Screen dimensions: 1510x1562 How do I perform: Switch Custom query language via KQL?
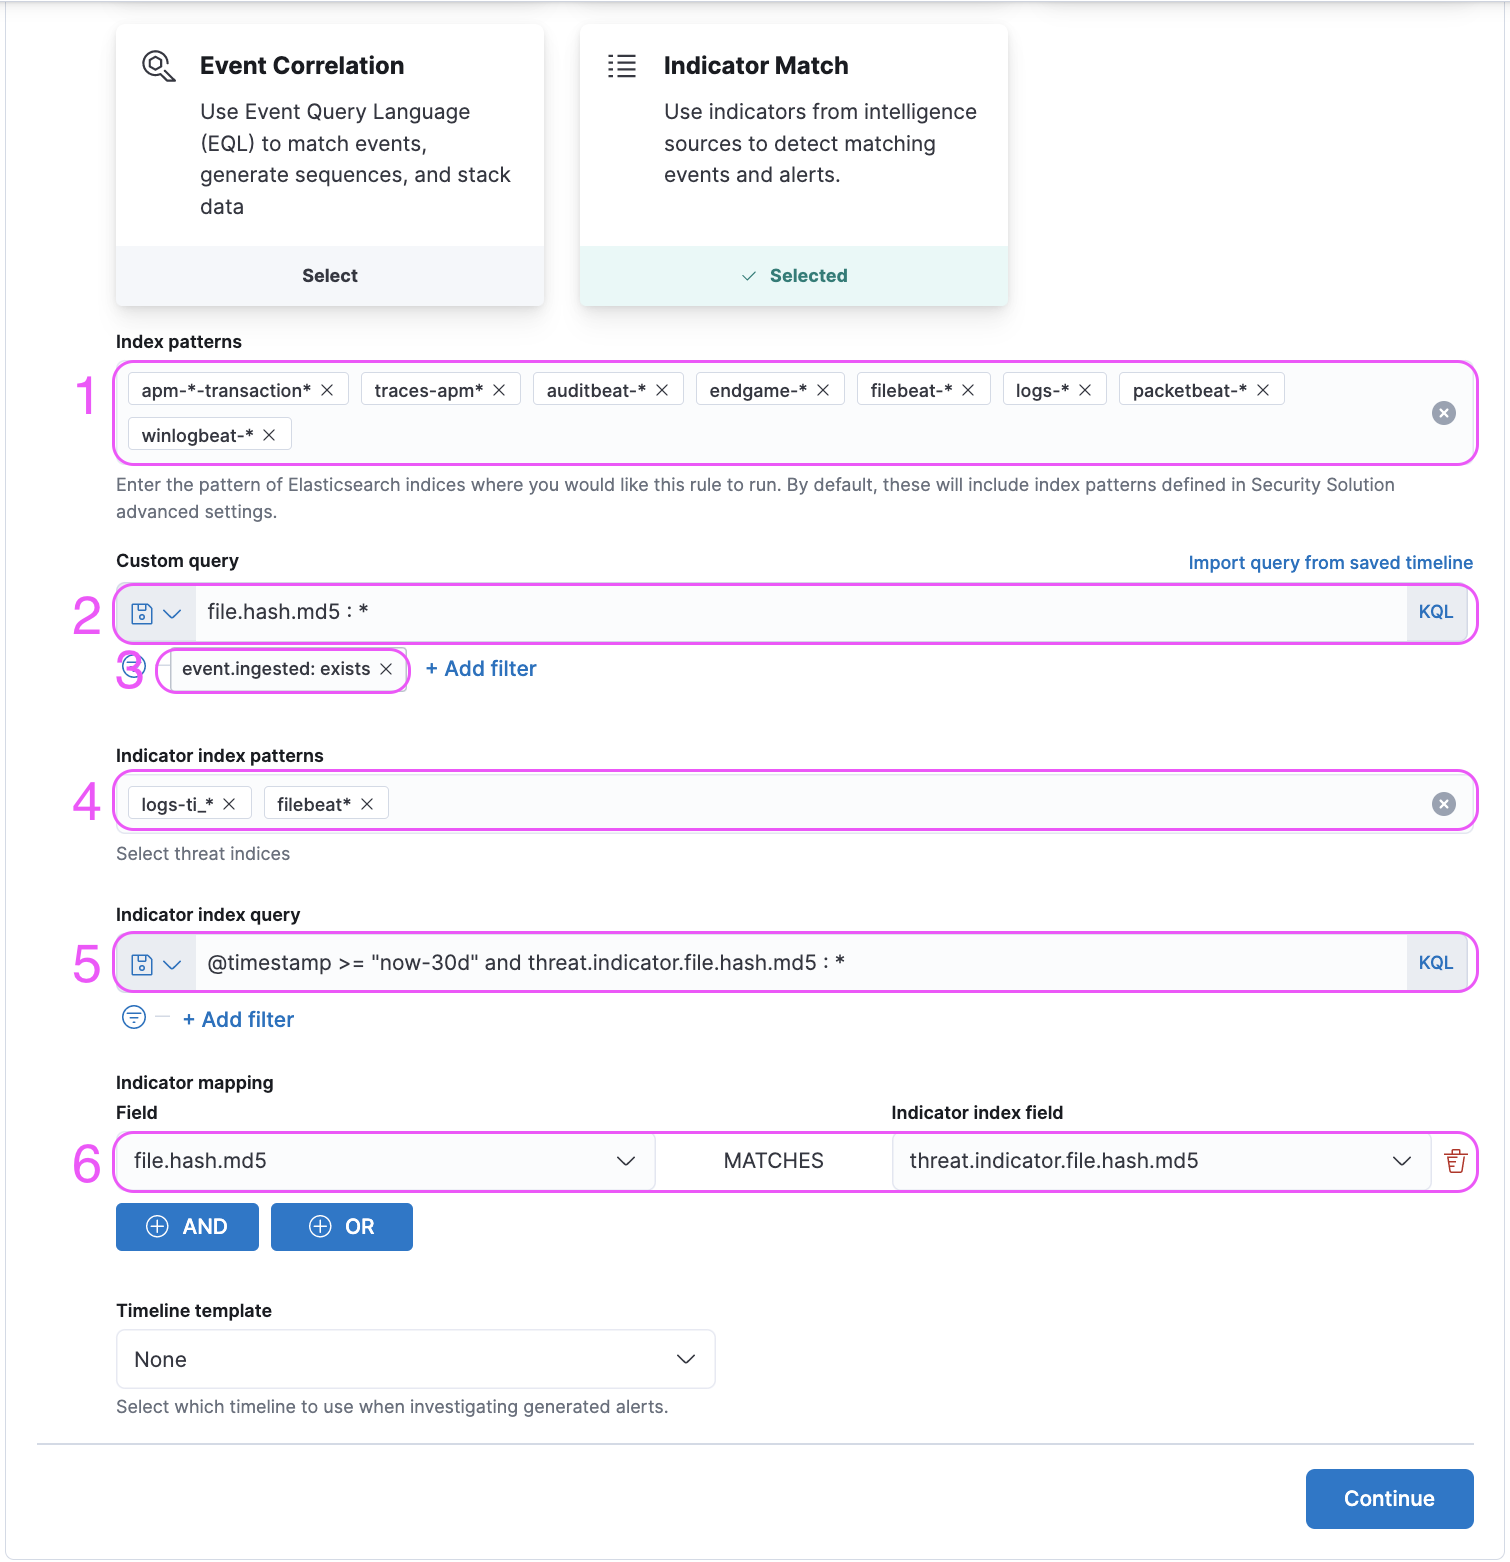pyautogui.click(x=1435, y=612)
